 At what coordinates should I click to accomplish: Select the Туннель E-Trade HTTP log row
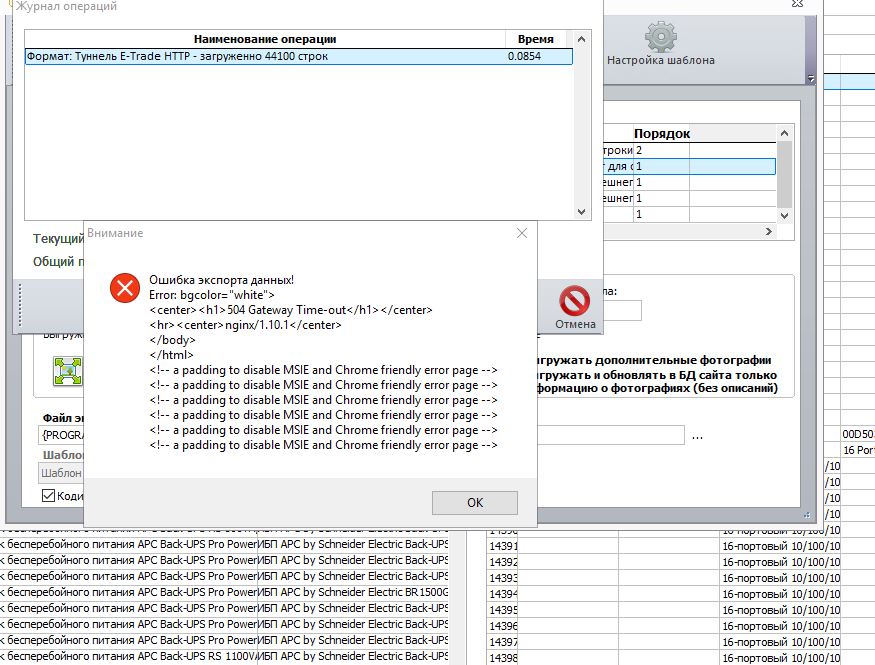click(299, 56)
